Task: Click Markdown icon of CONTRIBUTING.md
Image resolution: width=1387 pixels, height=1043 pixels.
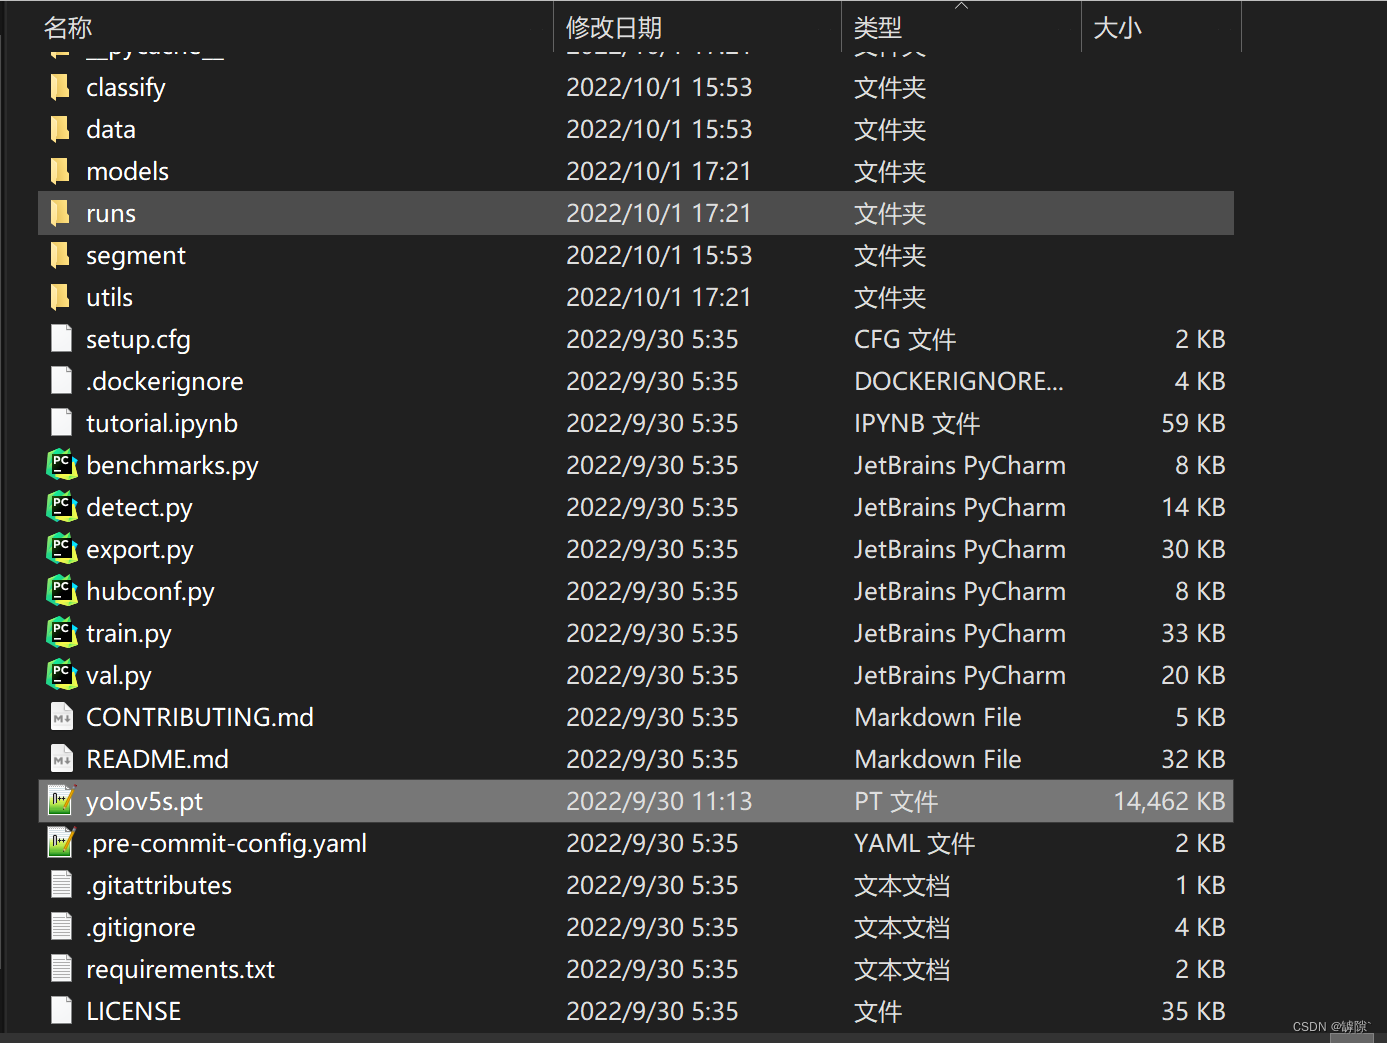Action: (61, 717)
